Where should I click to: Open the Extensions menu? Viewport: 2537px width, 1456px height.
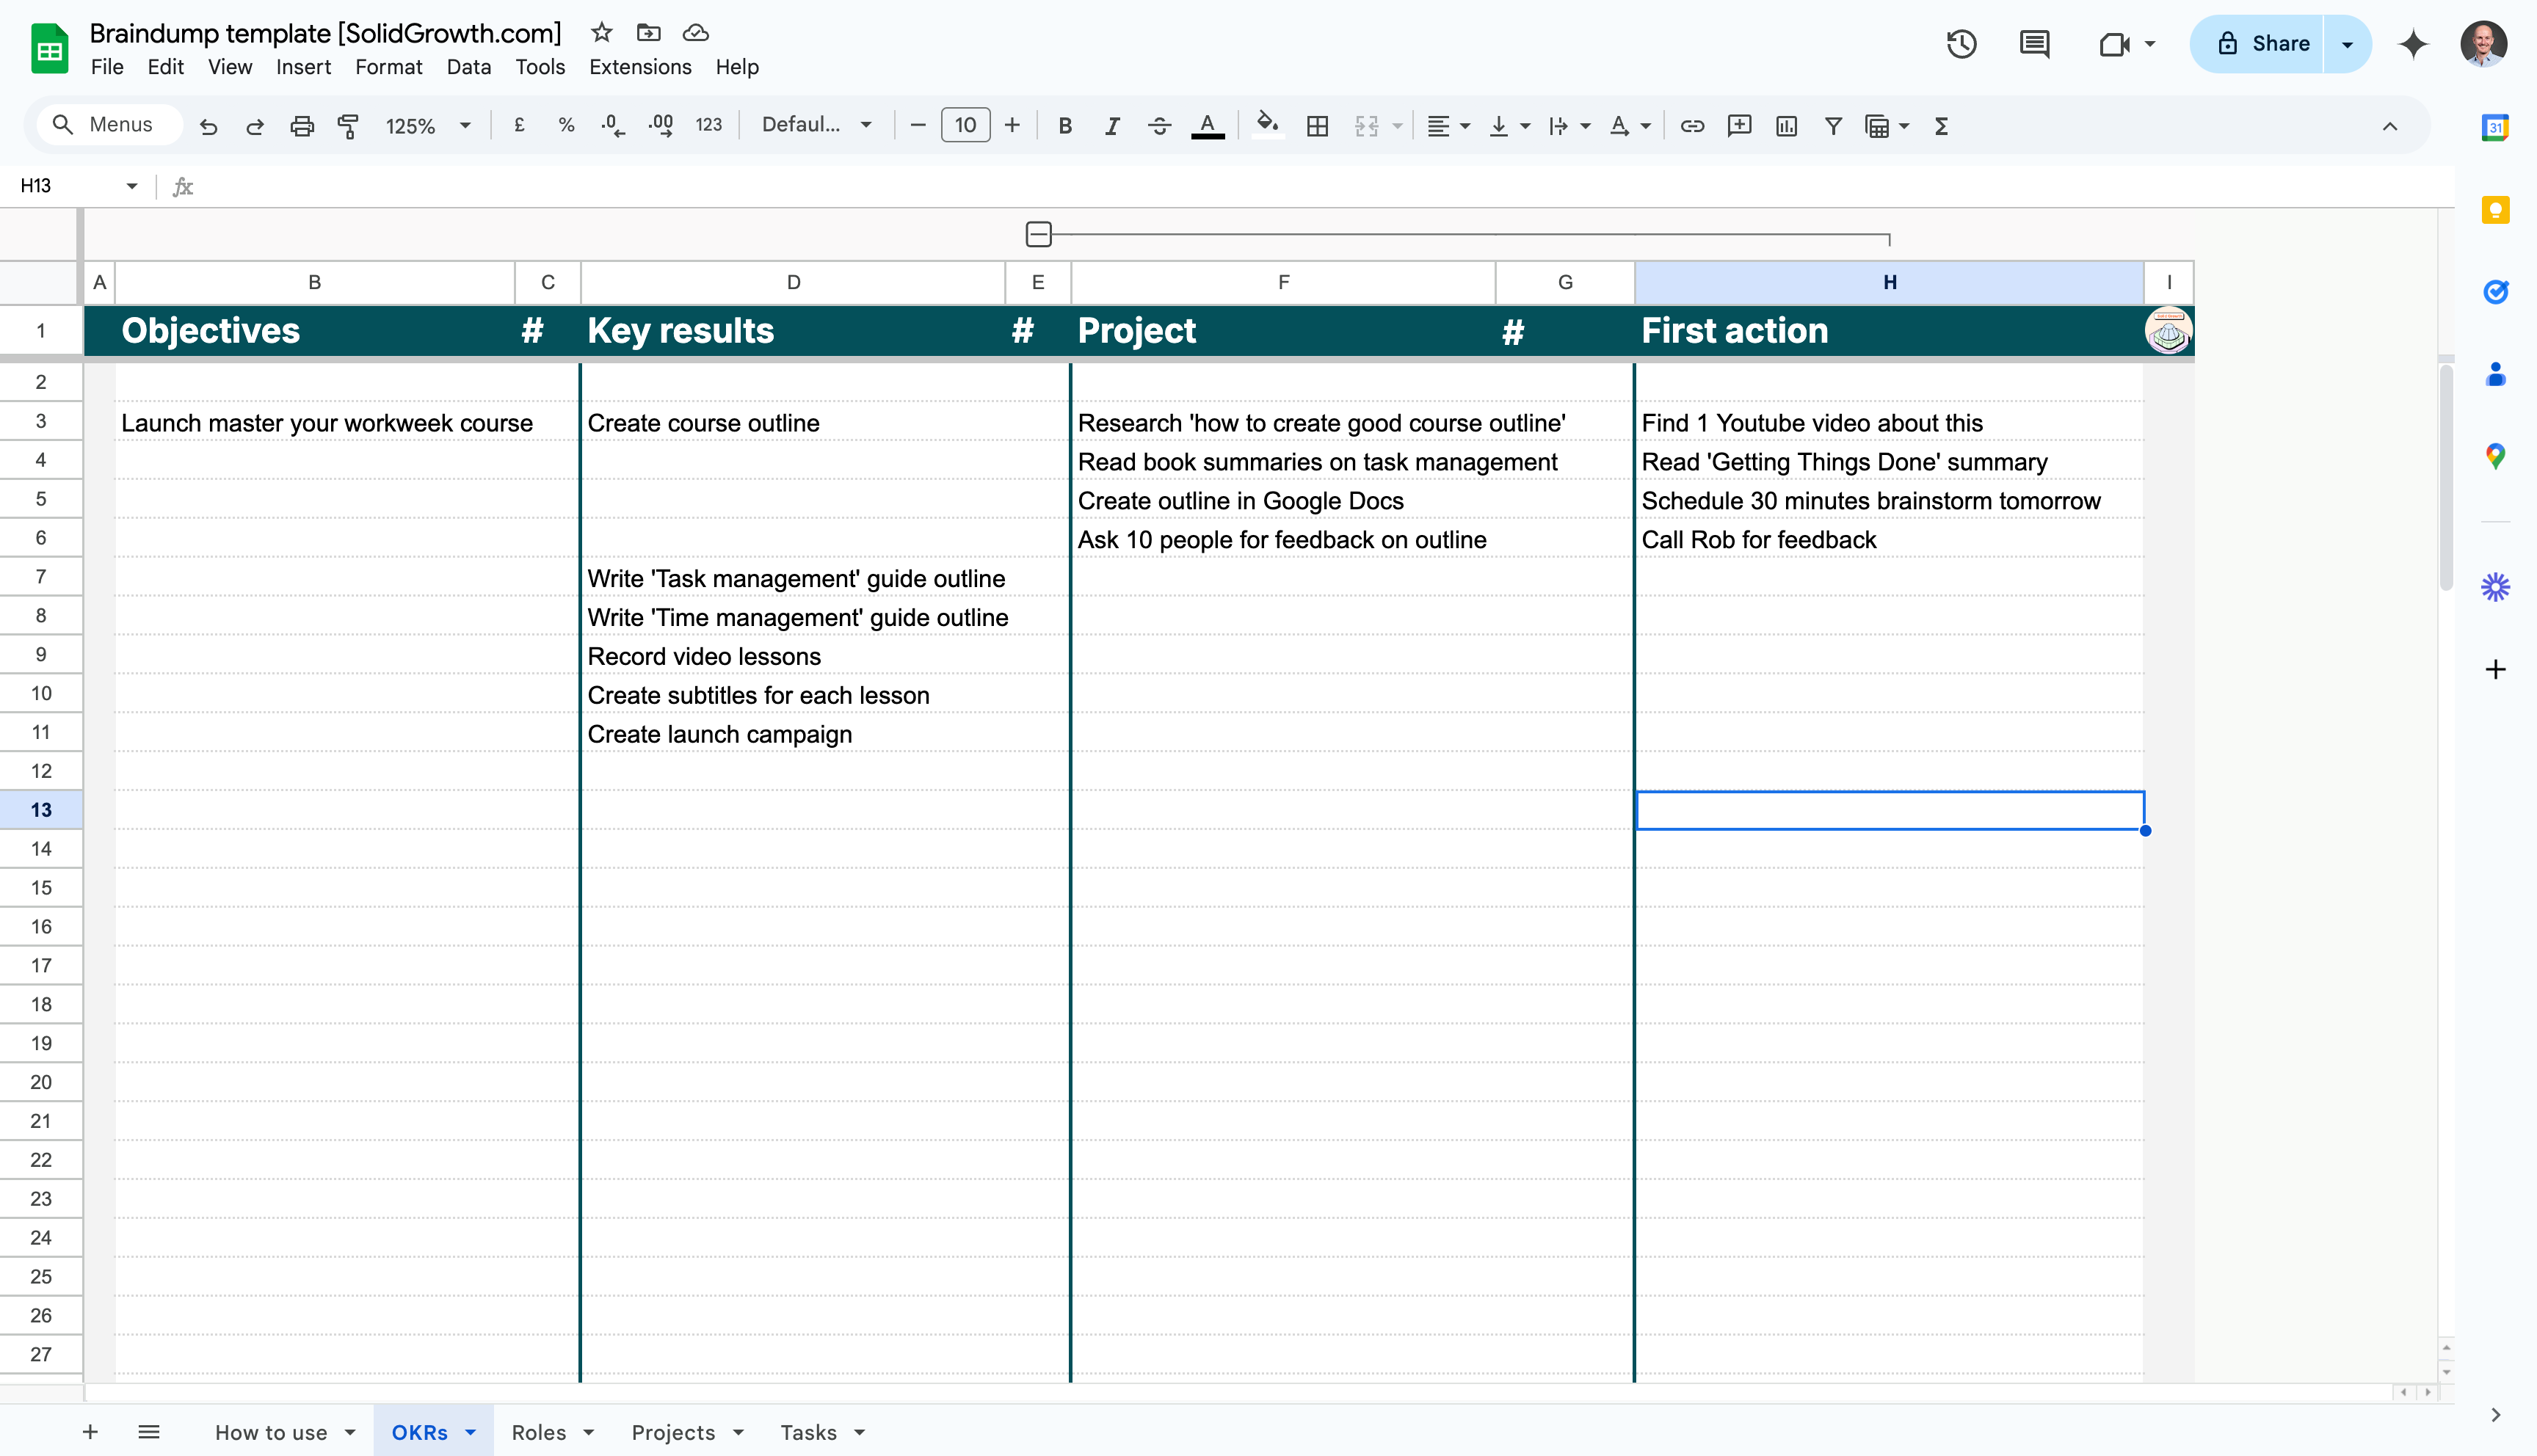[640, 67]
